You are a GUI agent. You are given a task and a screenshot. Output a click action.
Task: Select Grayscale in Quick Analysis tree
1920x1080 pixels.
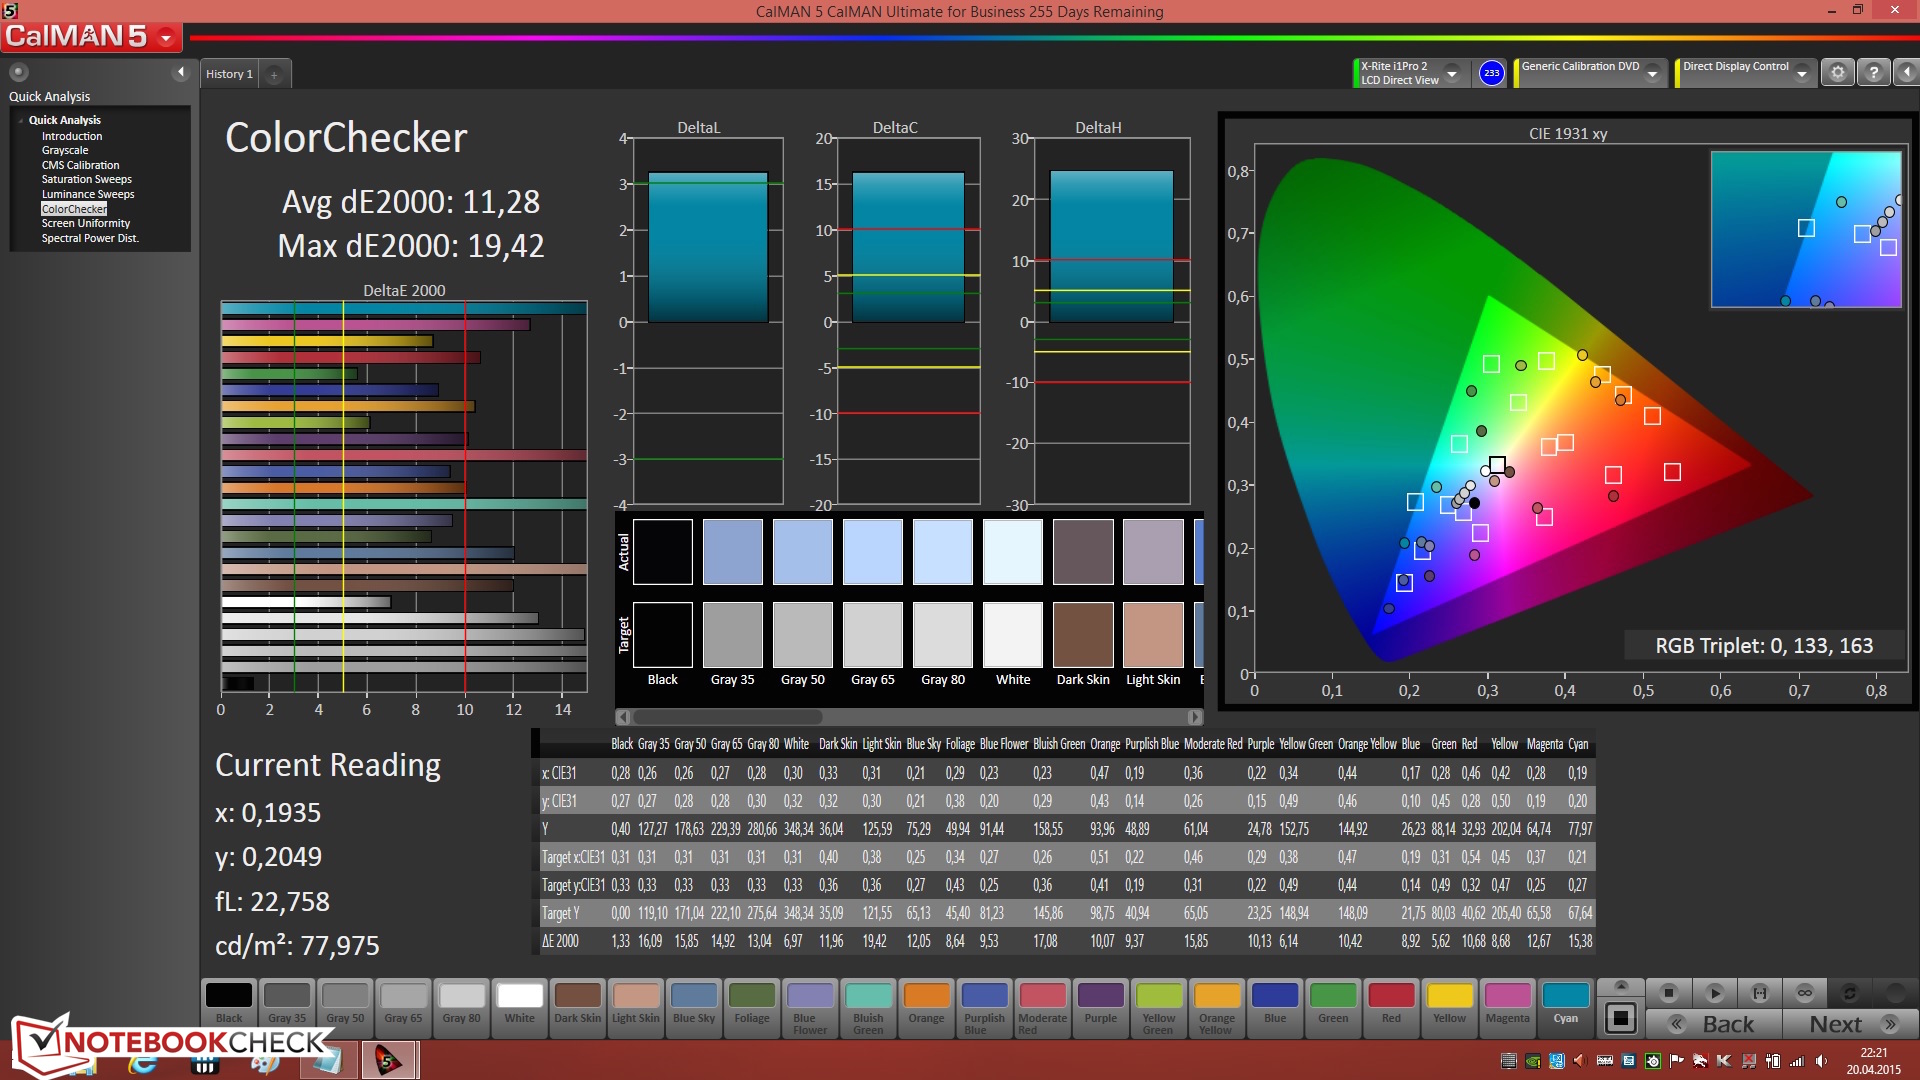point(65,150)
